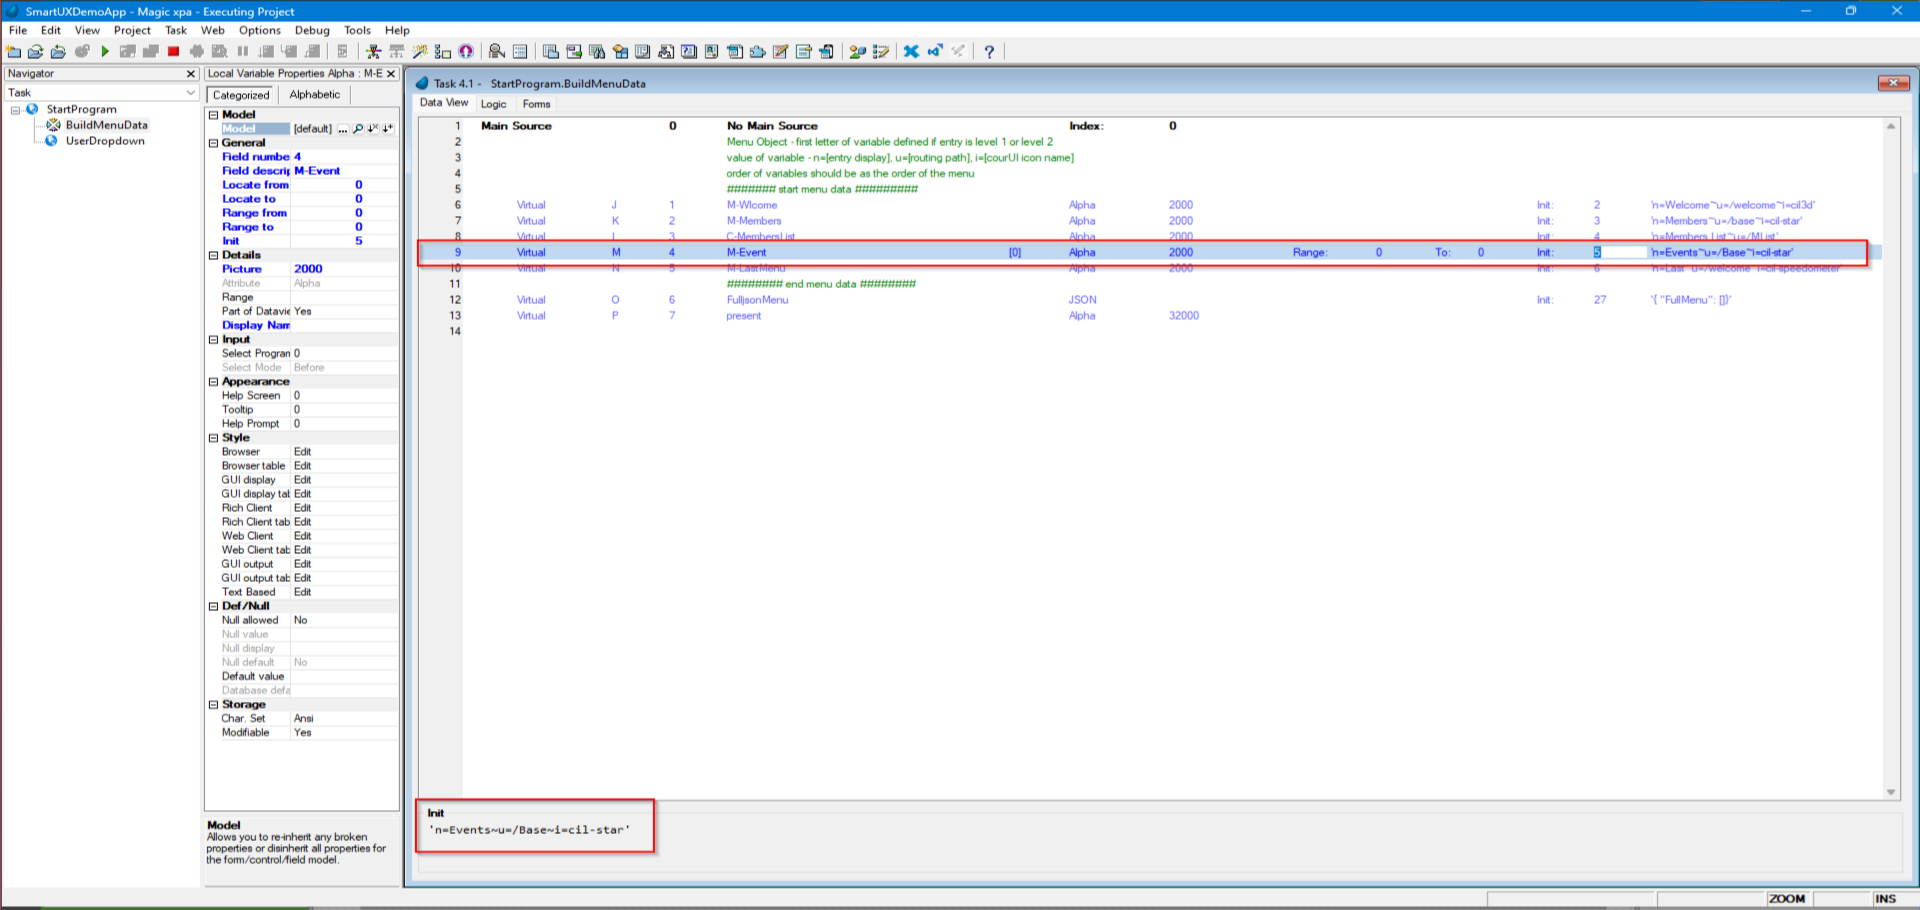Toggle the Modifiable property setting
Screen dimensions: 1920x910
(x=301, y=732)
